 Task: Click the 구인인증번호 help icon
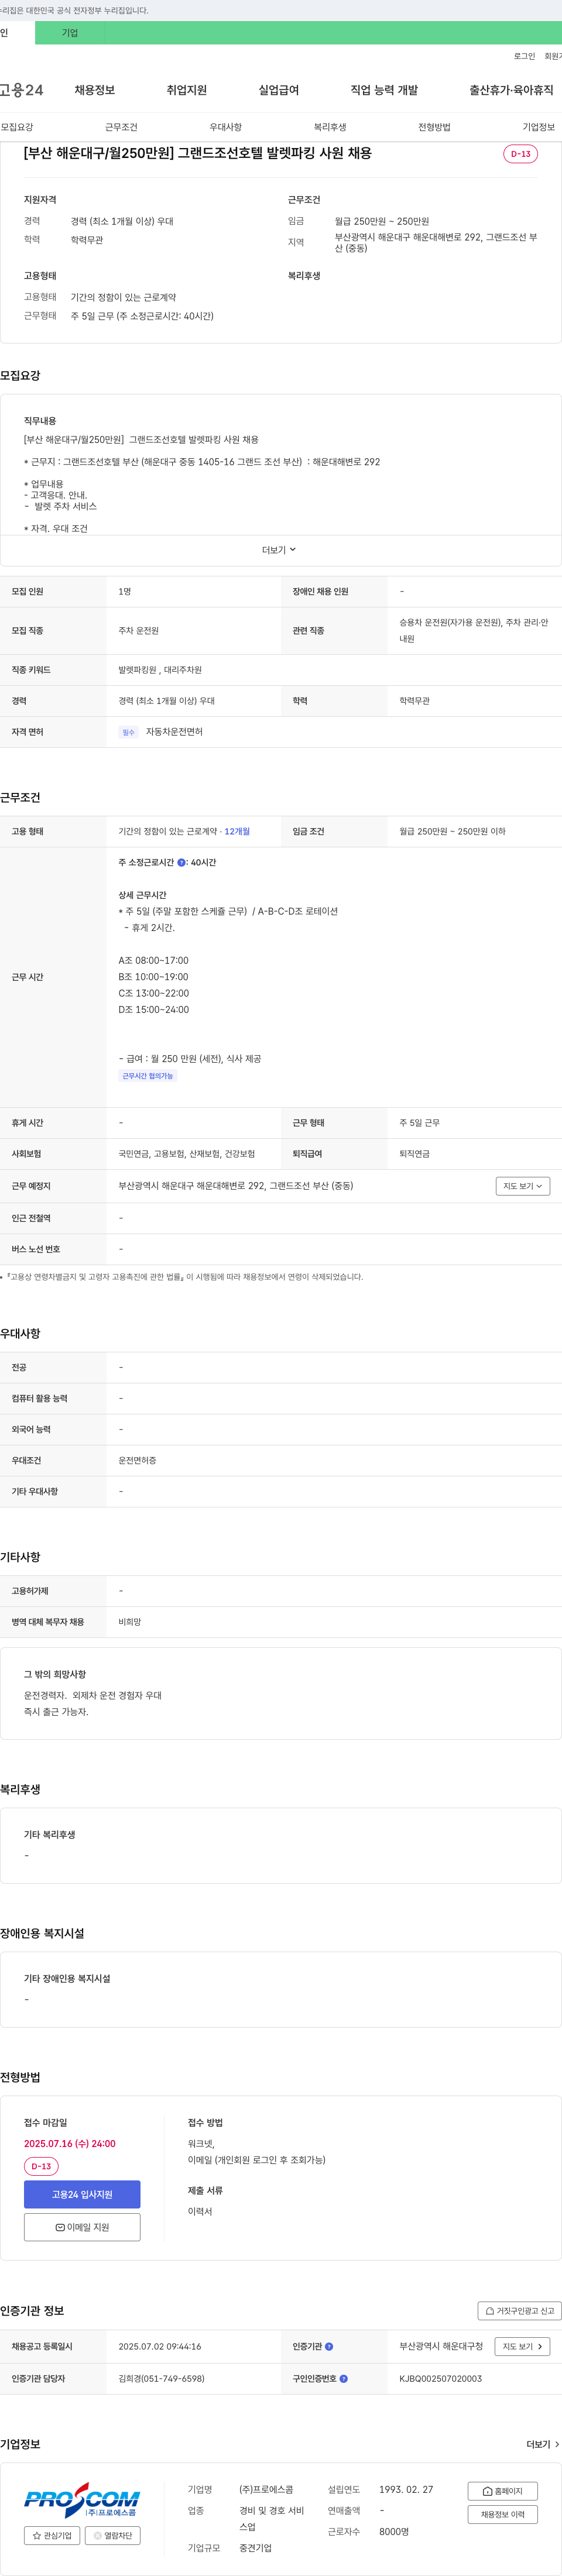[x=343, y=2379]
